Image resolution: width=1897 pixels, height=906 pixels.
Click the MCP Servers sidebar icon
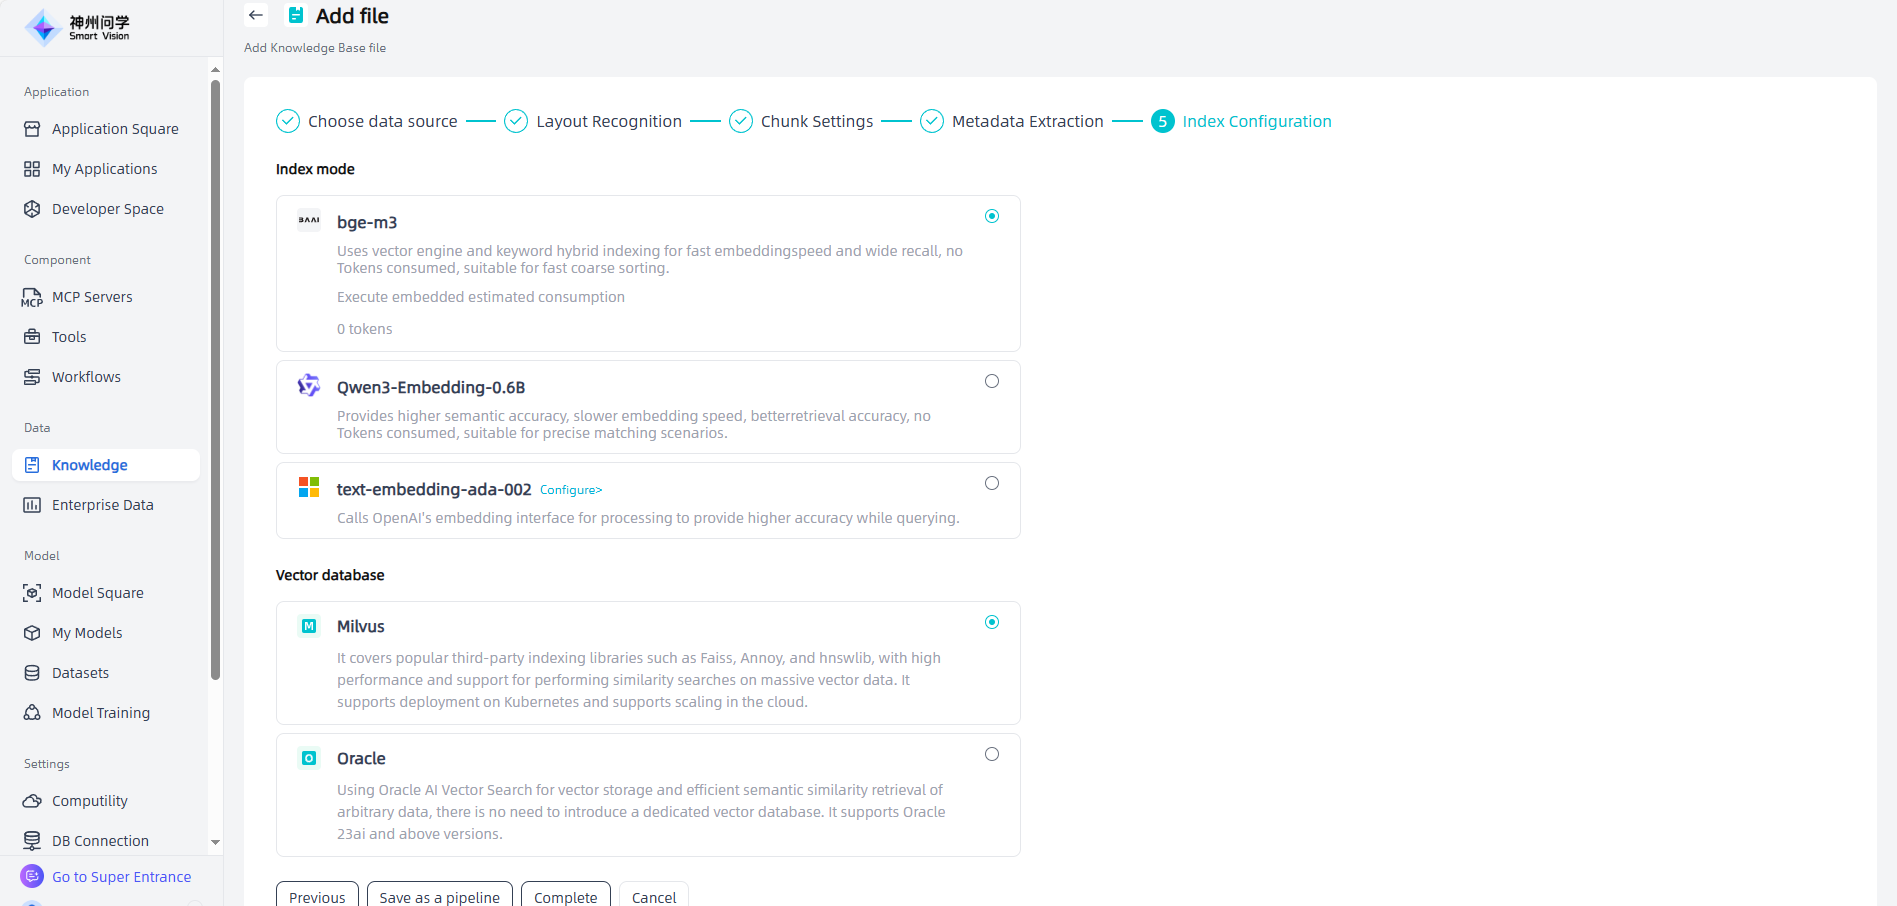point(32,297)
